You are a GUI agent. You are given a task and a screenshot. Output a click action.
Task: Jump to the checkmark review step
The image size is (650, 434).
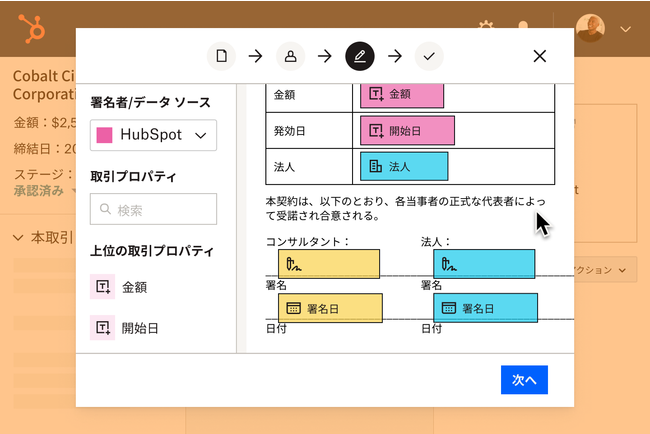pos(429,56)
